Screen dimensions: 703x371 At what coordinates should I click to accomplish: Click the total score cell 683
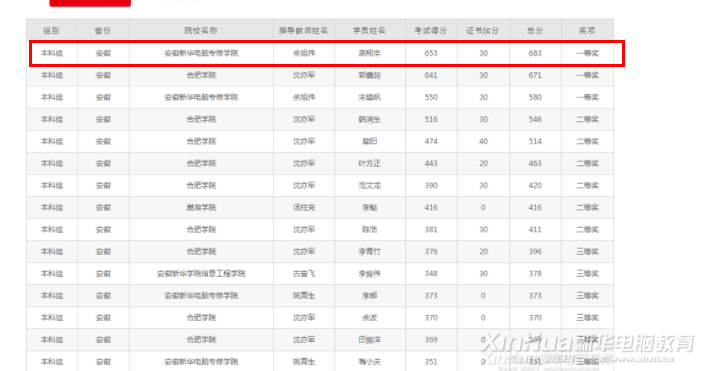point(535,53)
